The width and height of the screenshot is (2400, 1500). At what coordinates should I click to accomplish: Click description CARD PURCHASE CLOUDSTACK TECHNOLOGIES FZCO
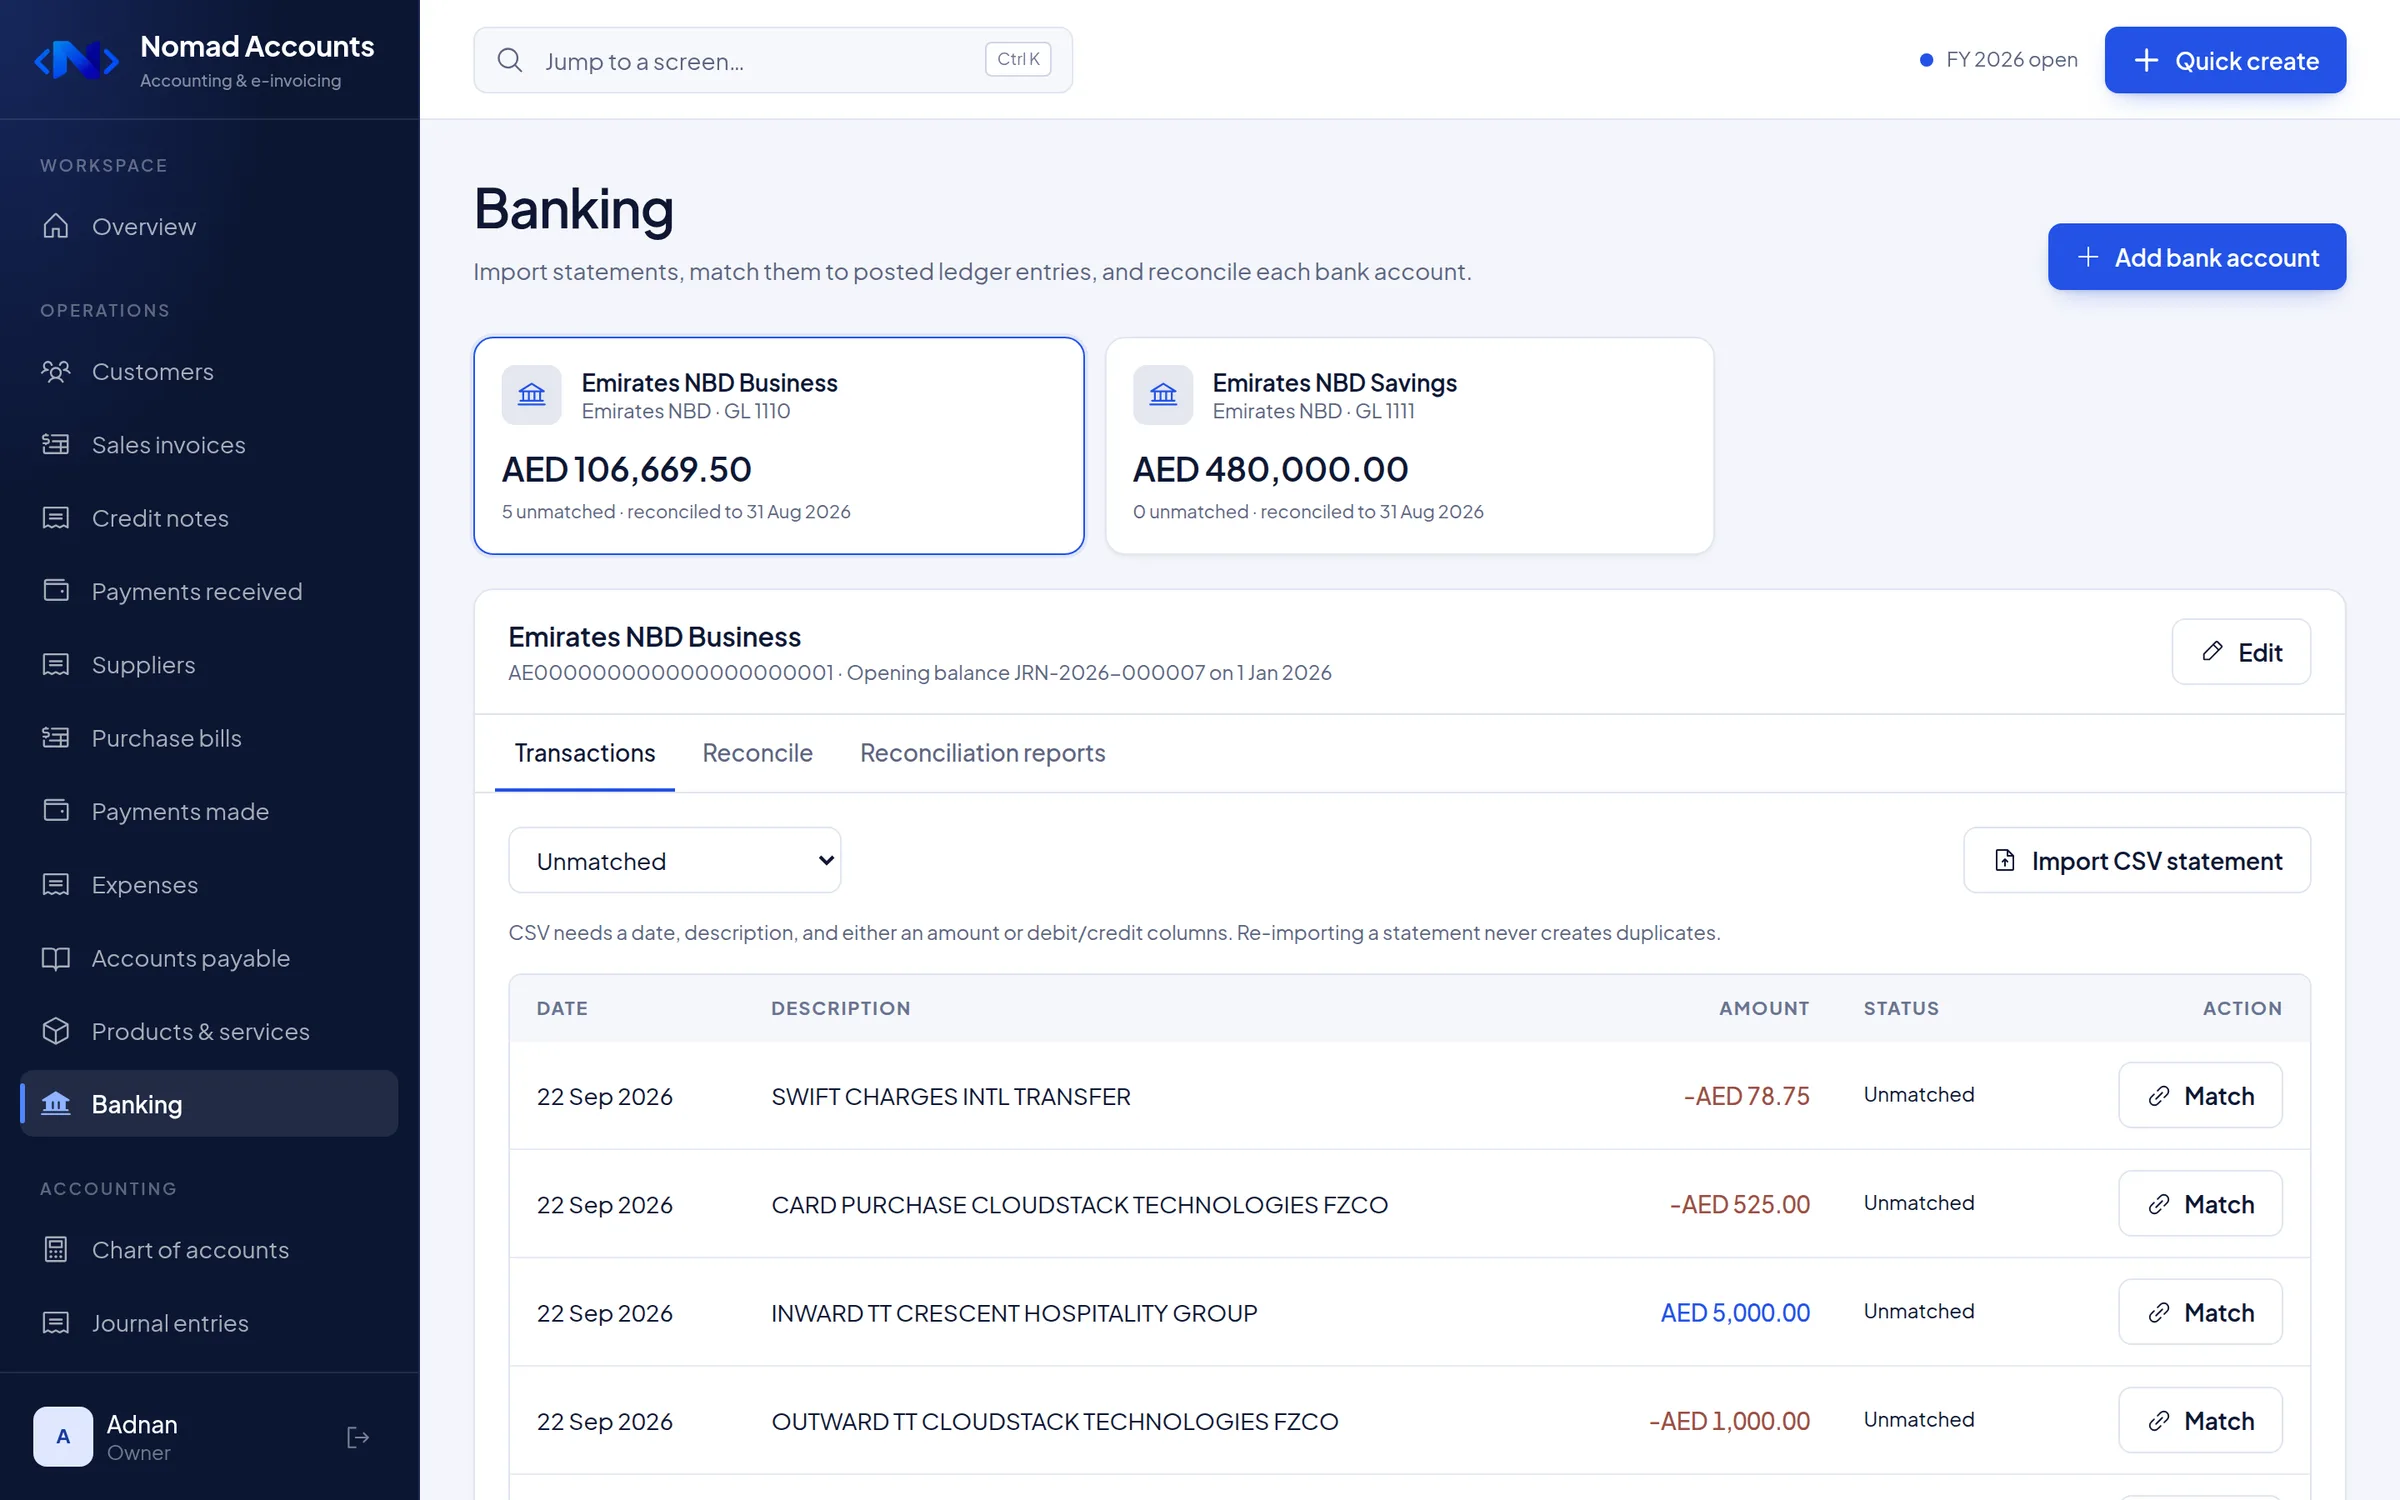pos(1080,1204)
